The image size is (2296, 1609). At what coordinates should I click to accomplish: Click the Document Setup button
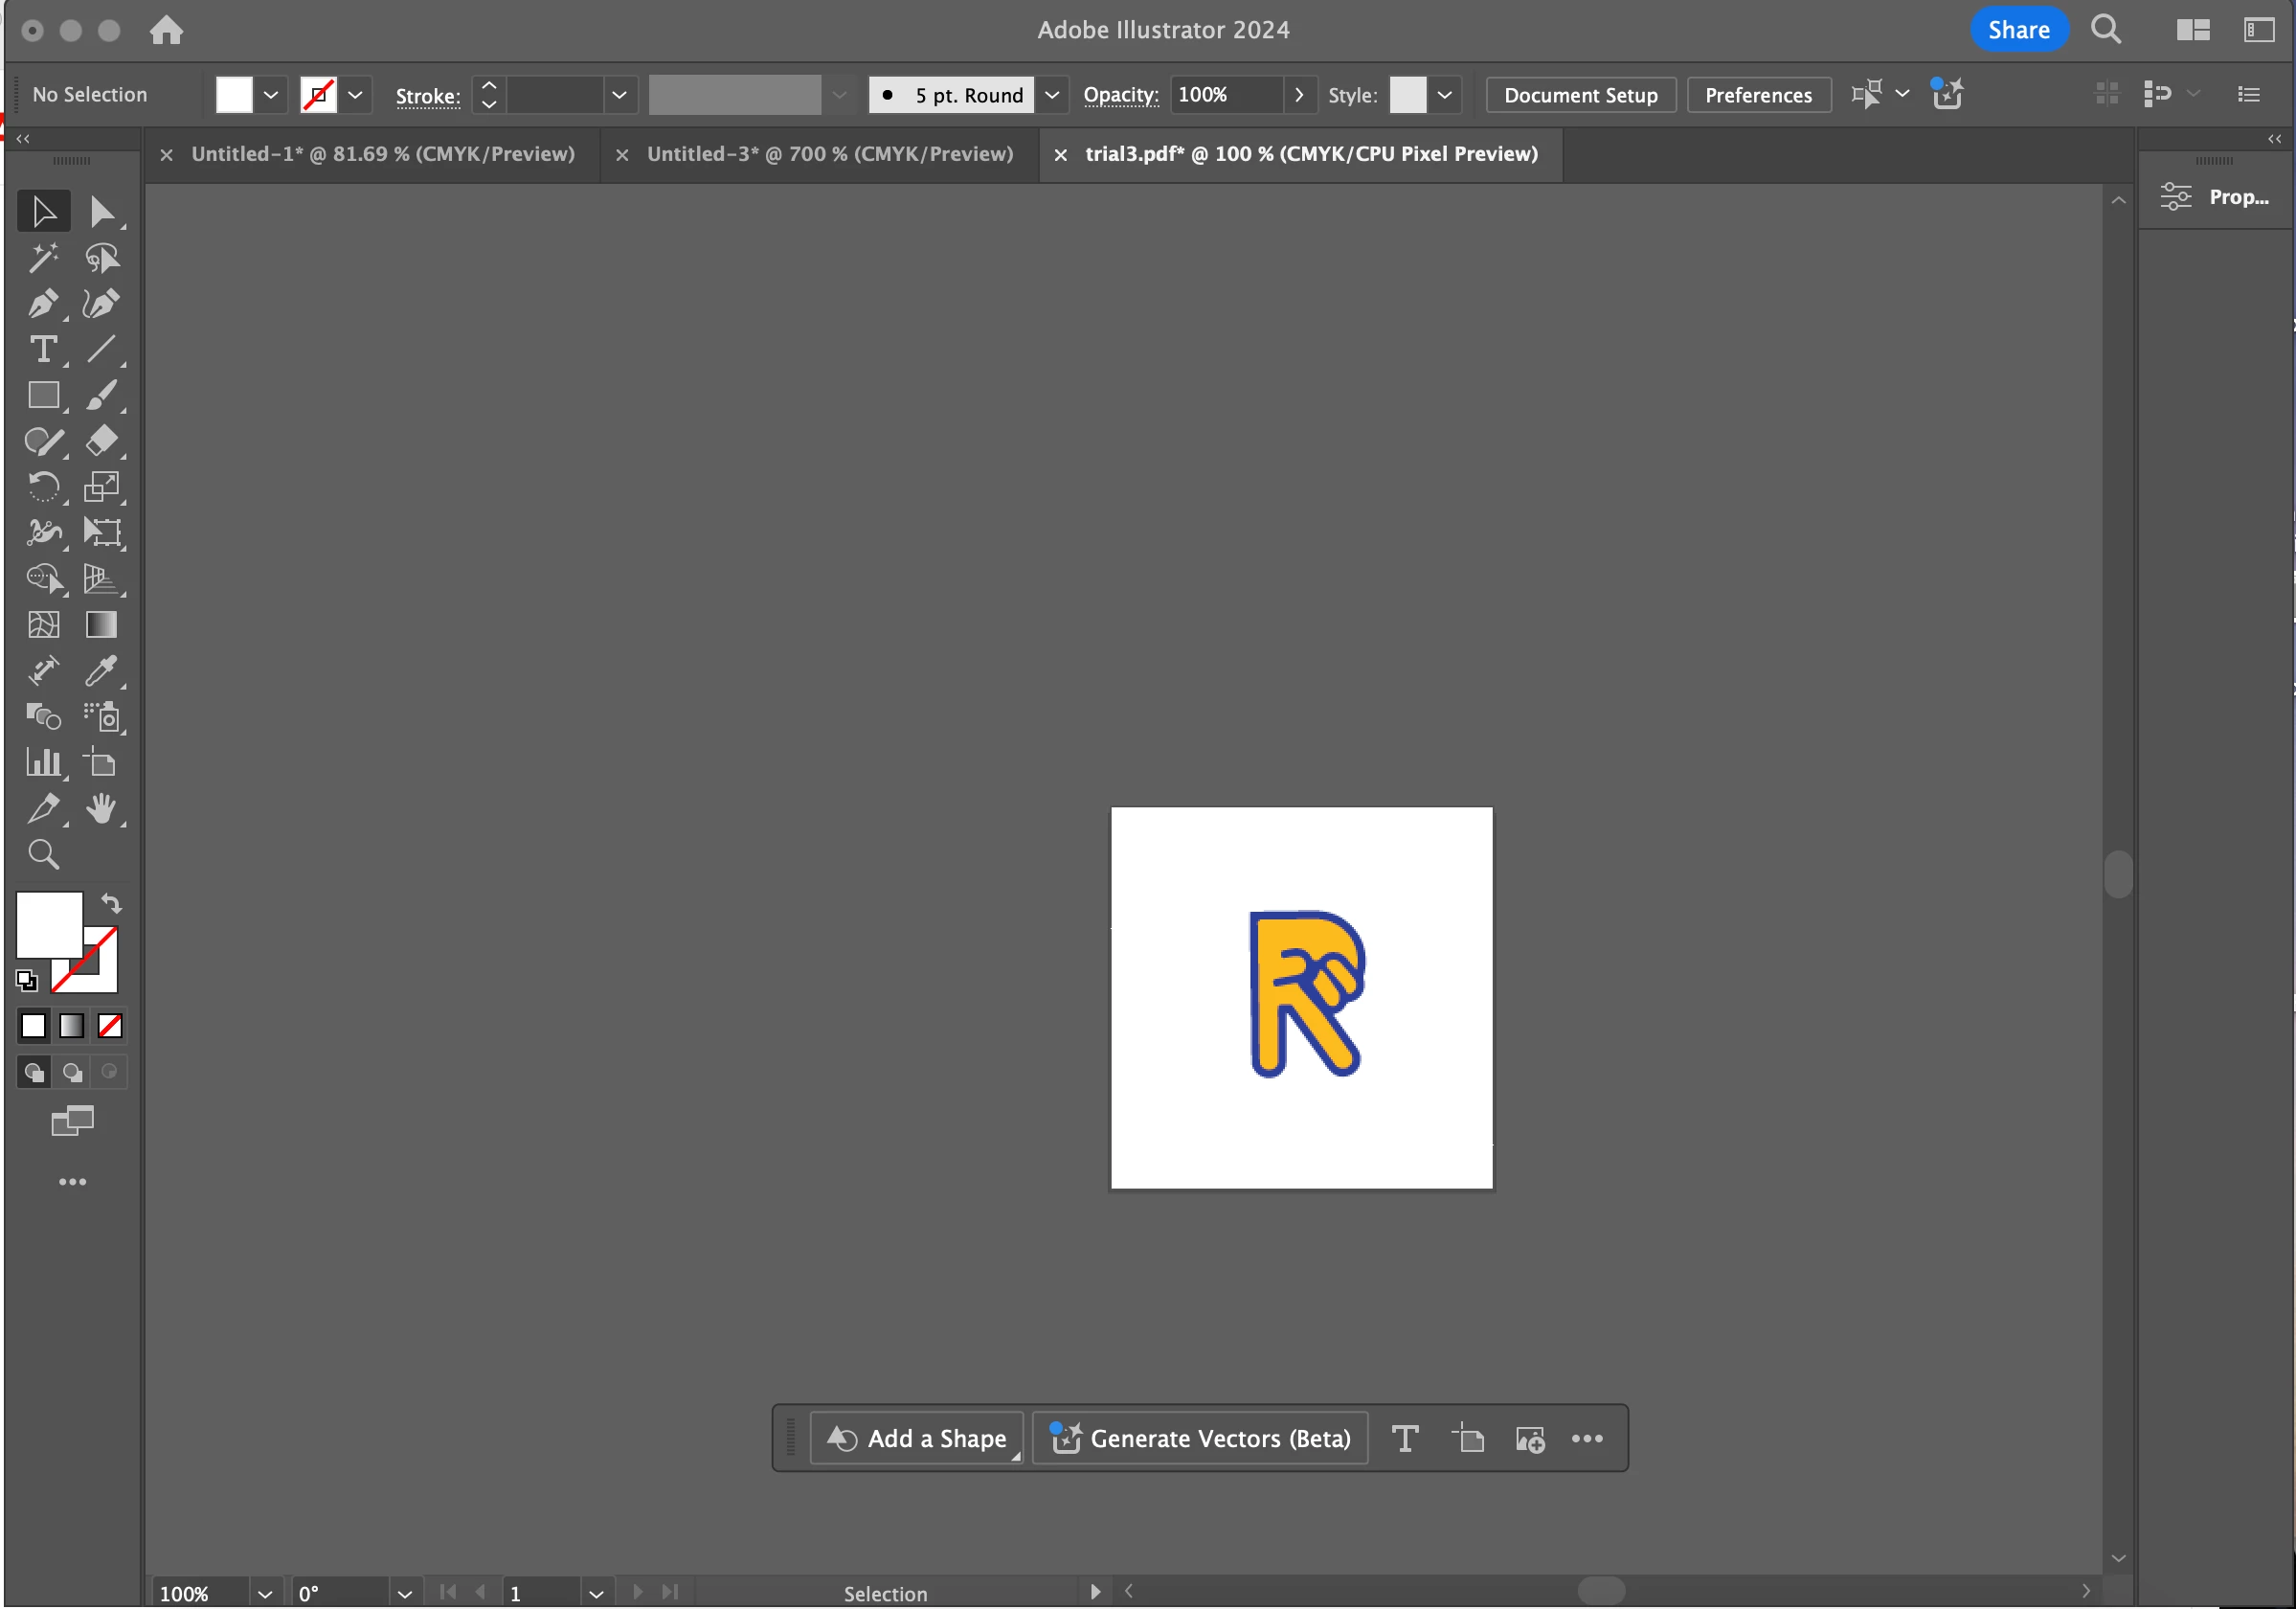tap(1580, 95)
